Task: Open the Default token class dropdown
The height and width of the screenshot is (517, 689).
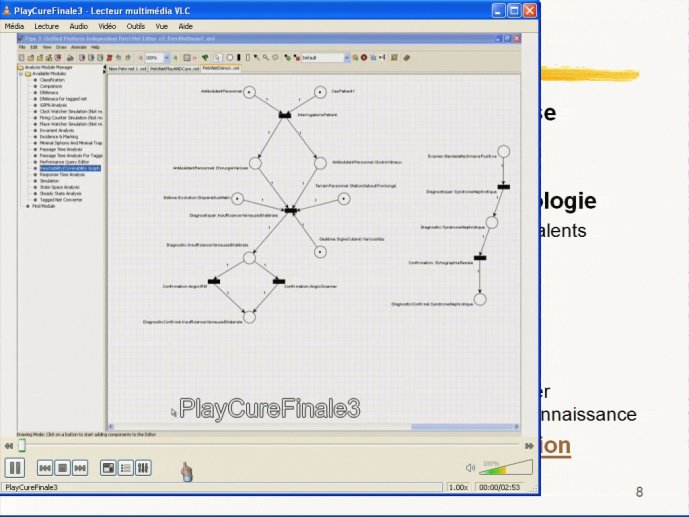Action: pyautogui.click(x=347, y=58)
